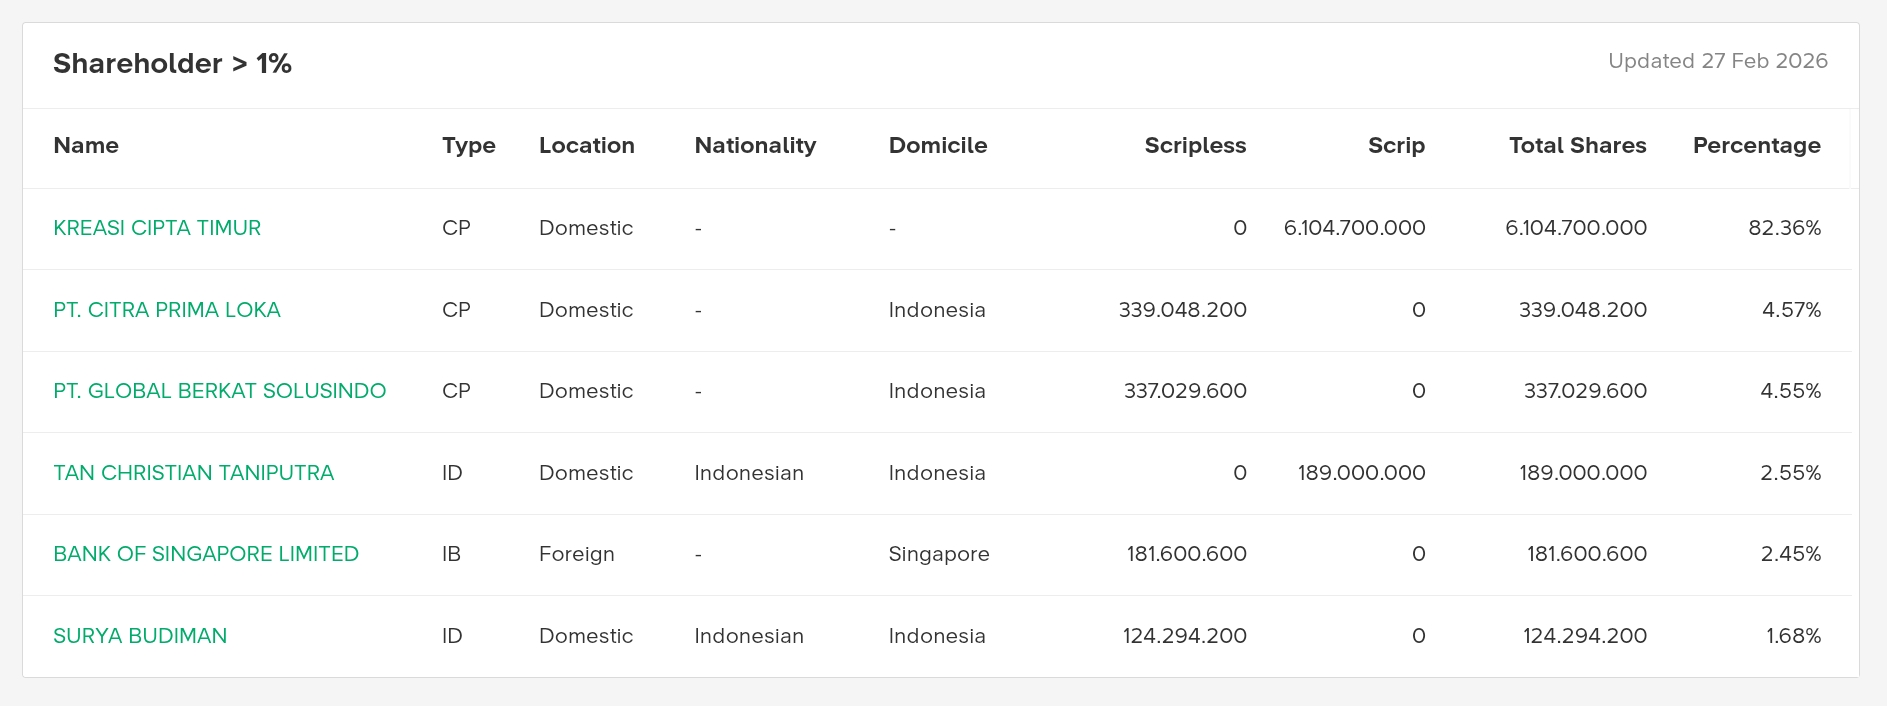
Task: Select the 2.45% percentage value
Action: (1791, 554)
